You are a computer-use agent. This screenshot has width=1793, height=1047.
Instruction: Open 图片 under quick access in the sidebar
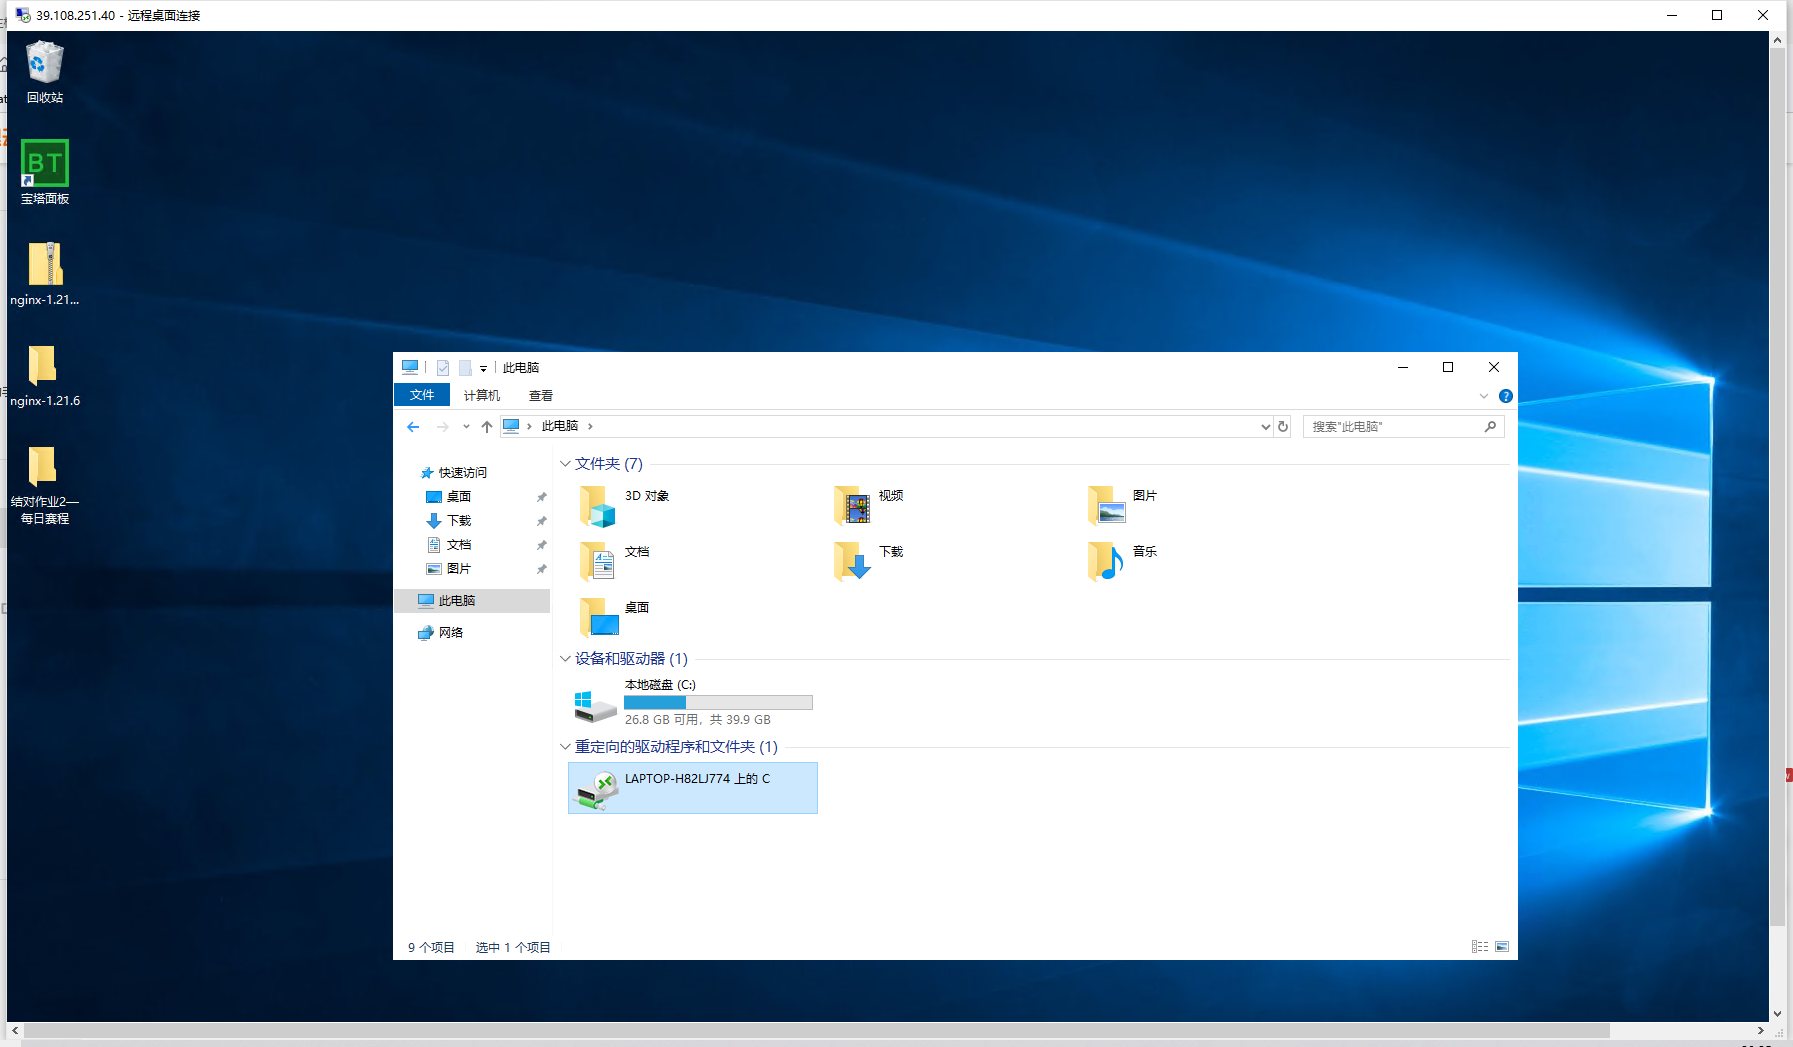[459, 569]
